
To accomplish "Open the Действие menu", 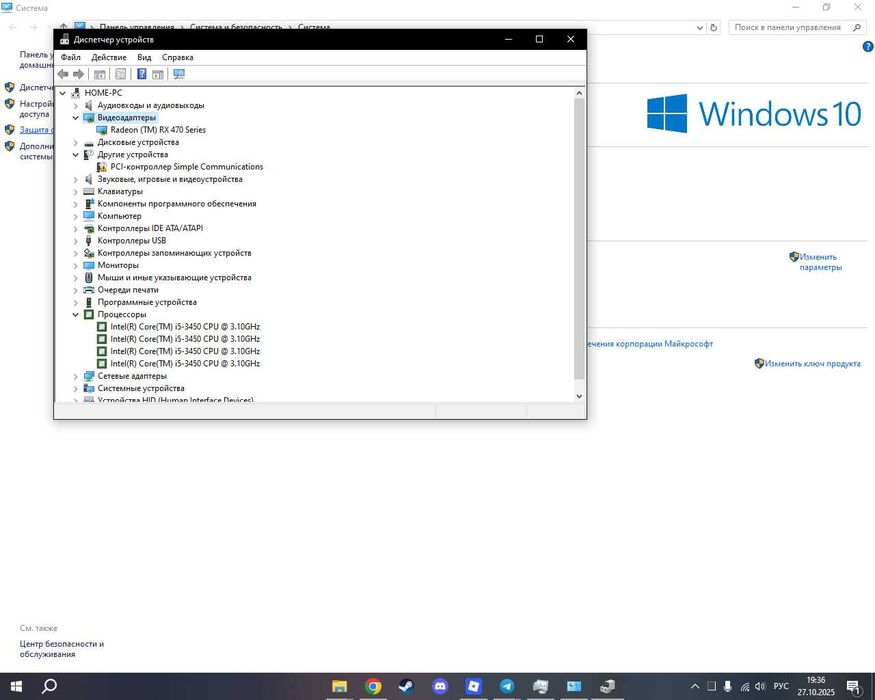I will 109,57.
